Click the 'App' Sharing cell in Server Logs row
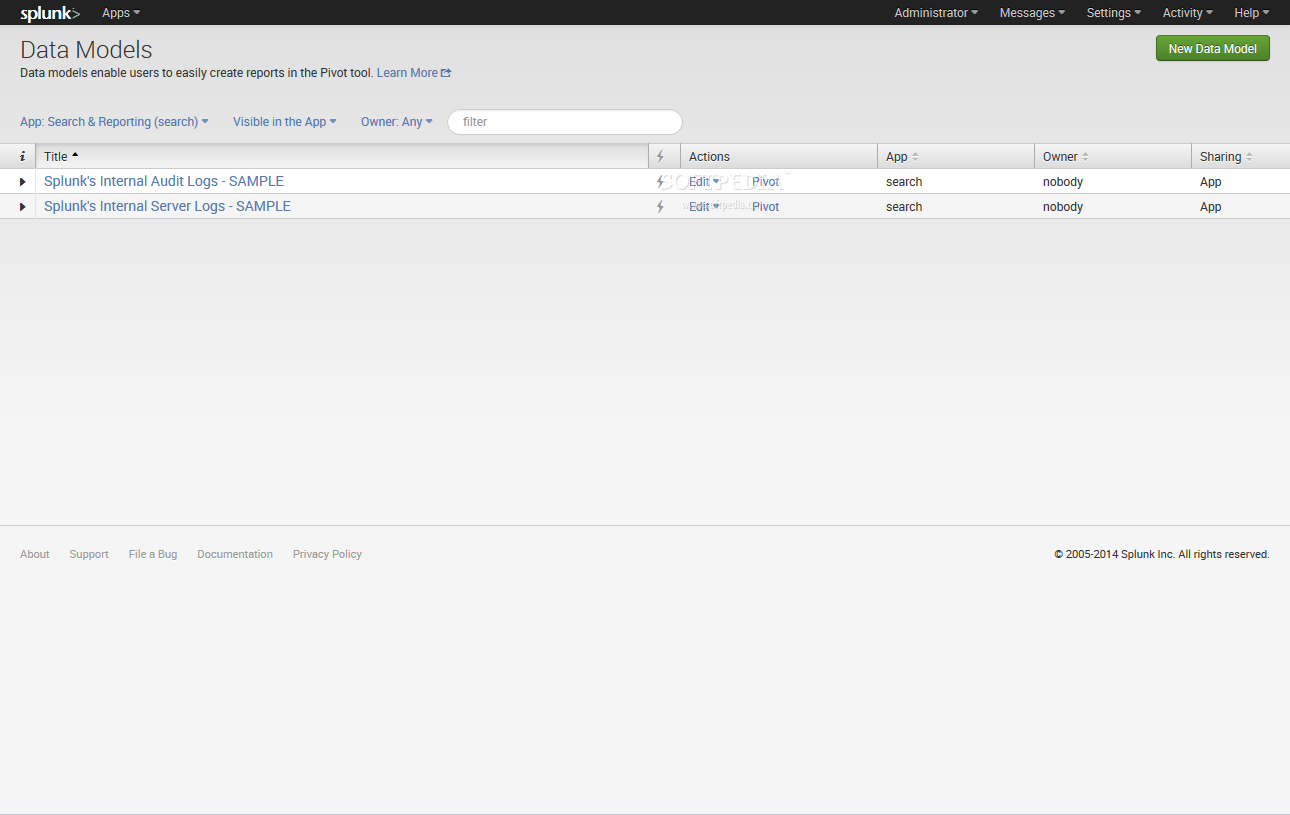The width and height of the screenshot is (1290, 815). tap(1211, 207)
